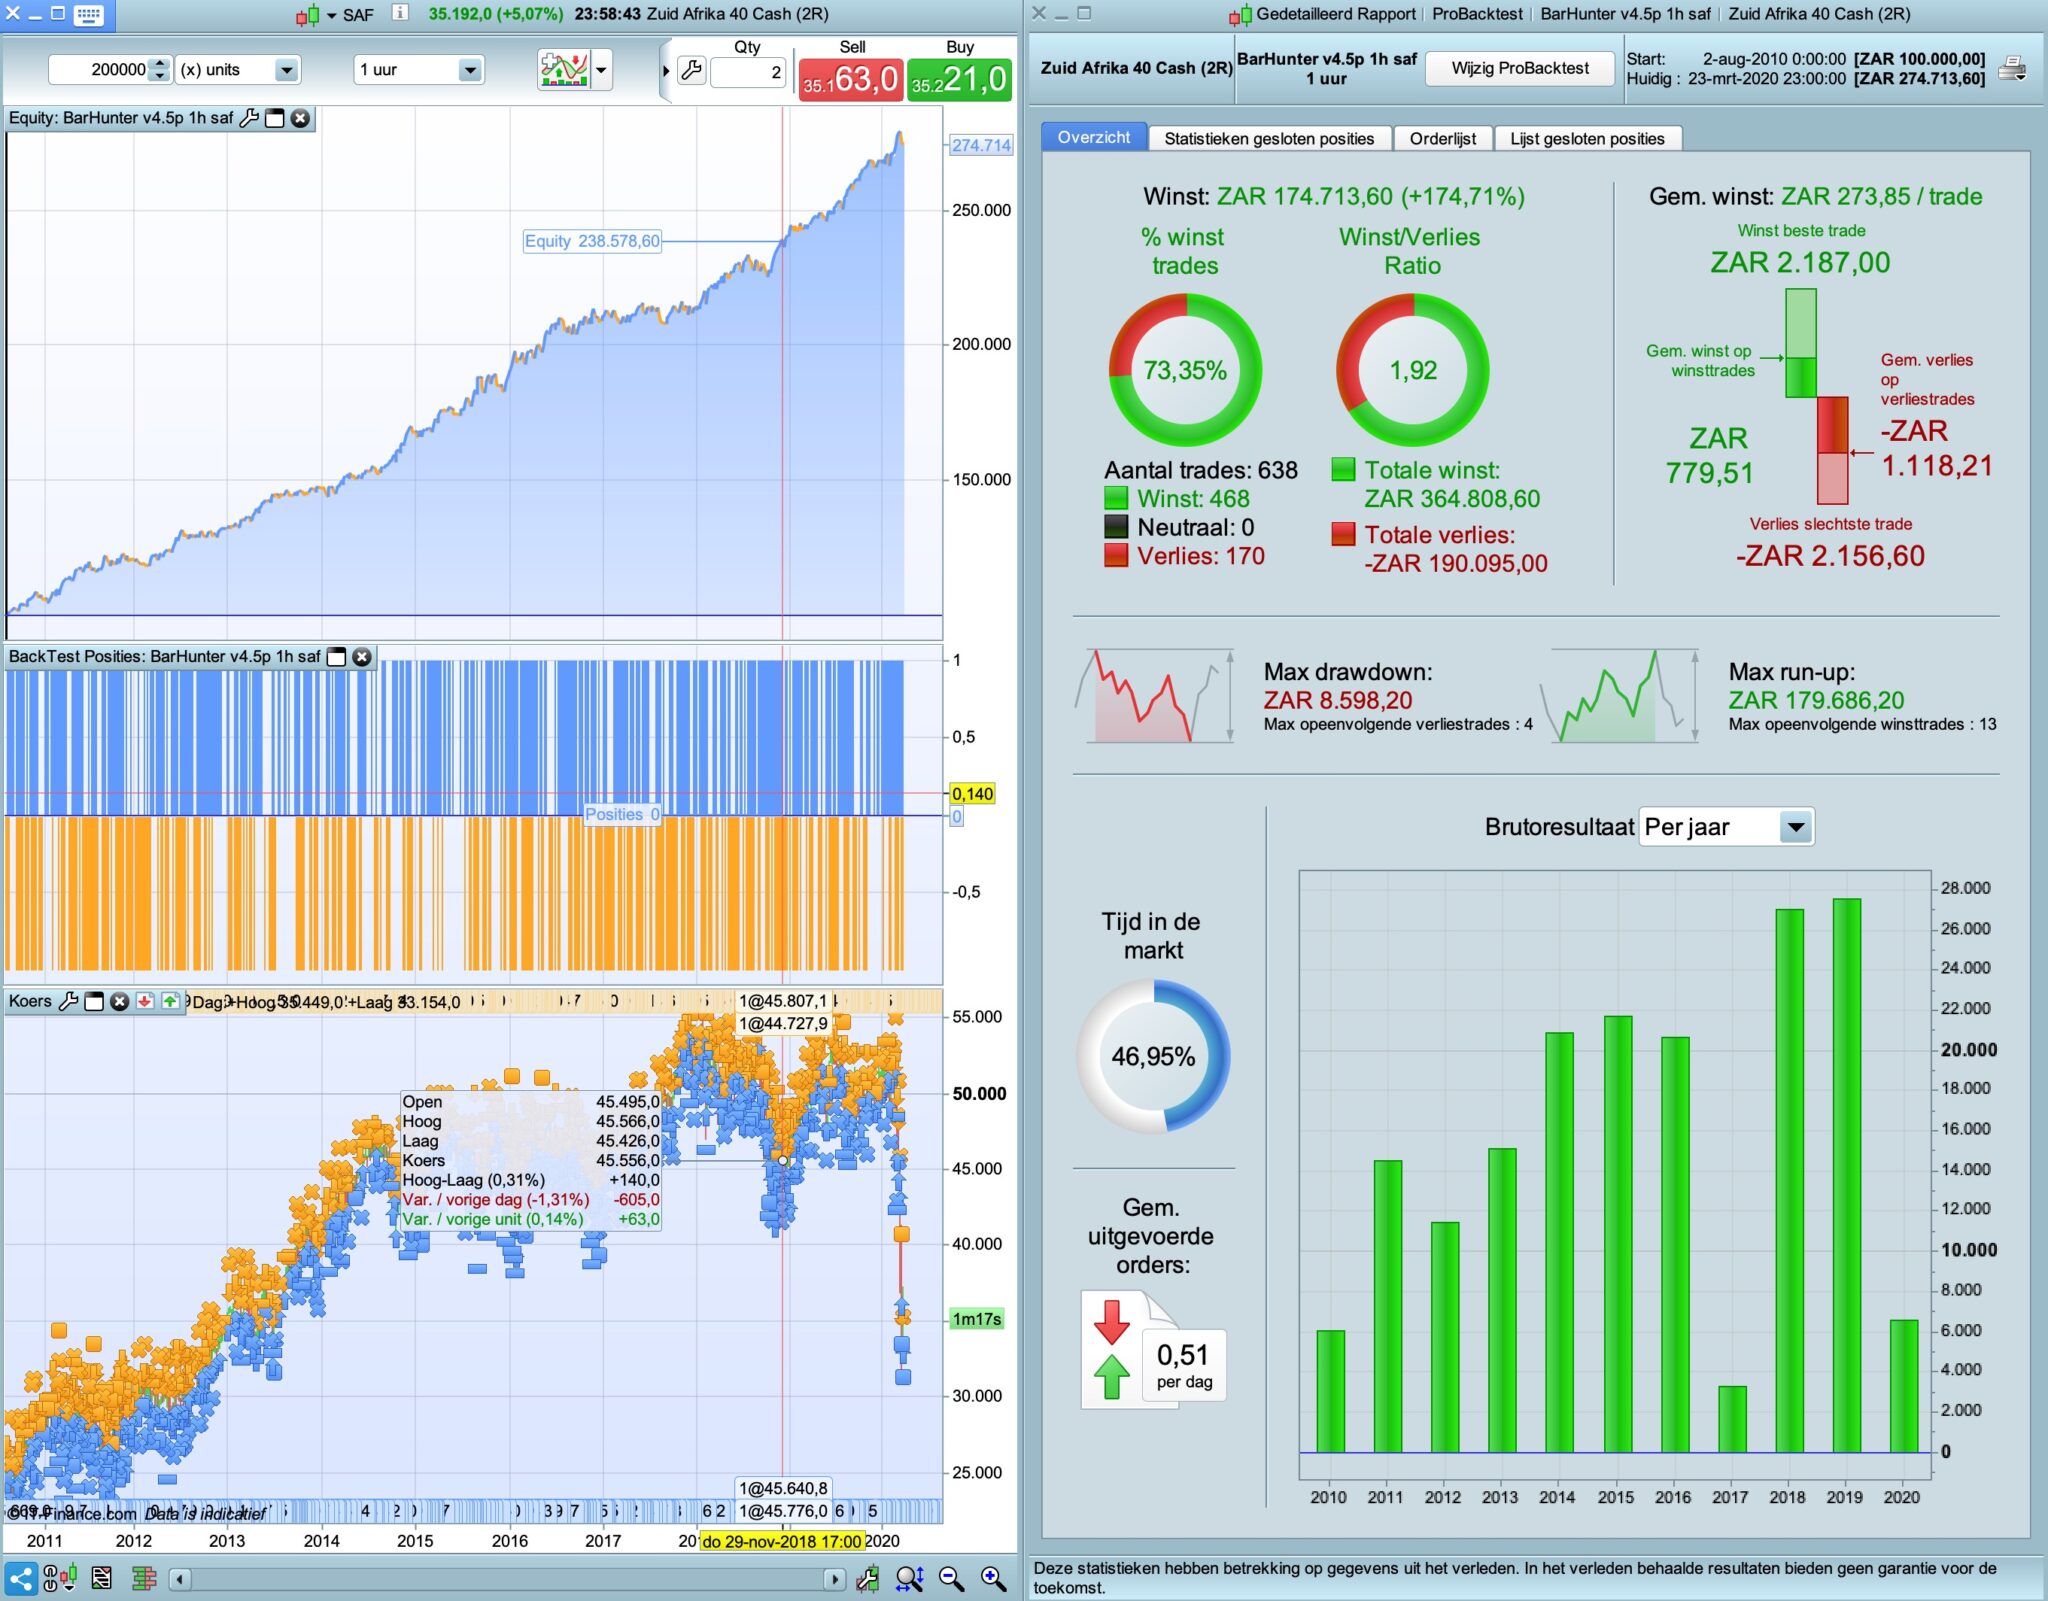The image size is (2048, 1601).
Task: Open order panel wrench settings
Action: [x=691, y=70]
